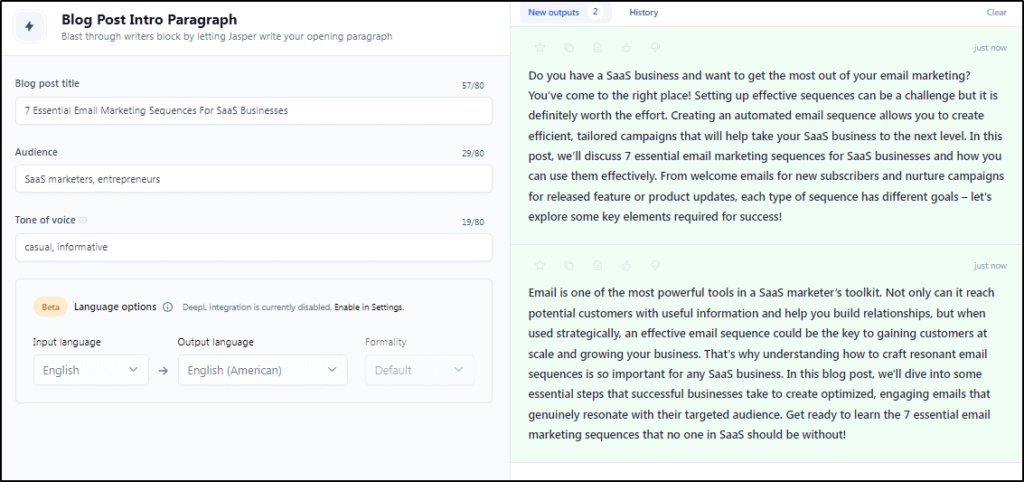
Task: Open the Output language dropdown
Action: 263,370
